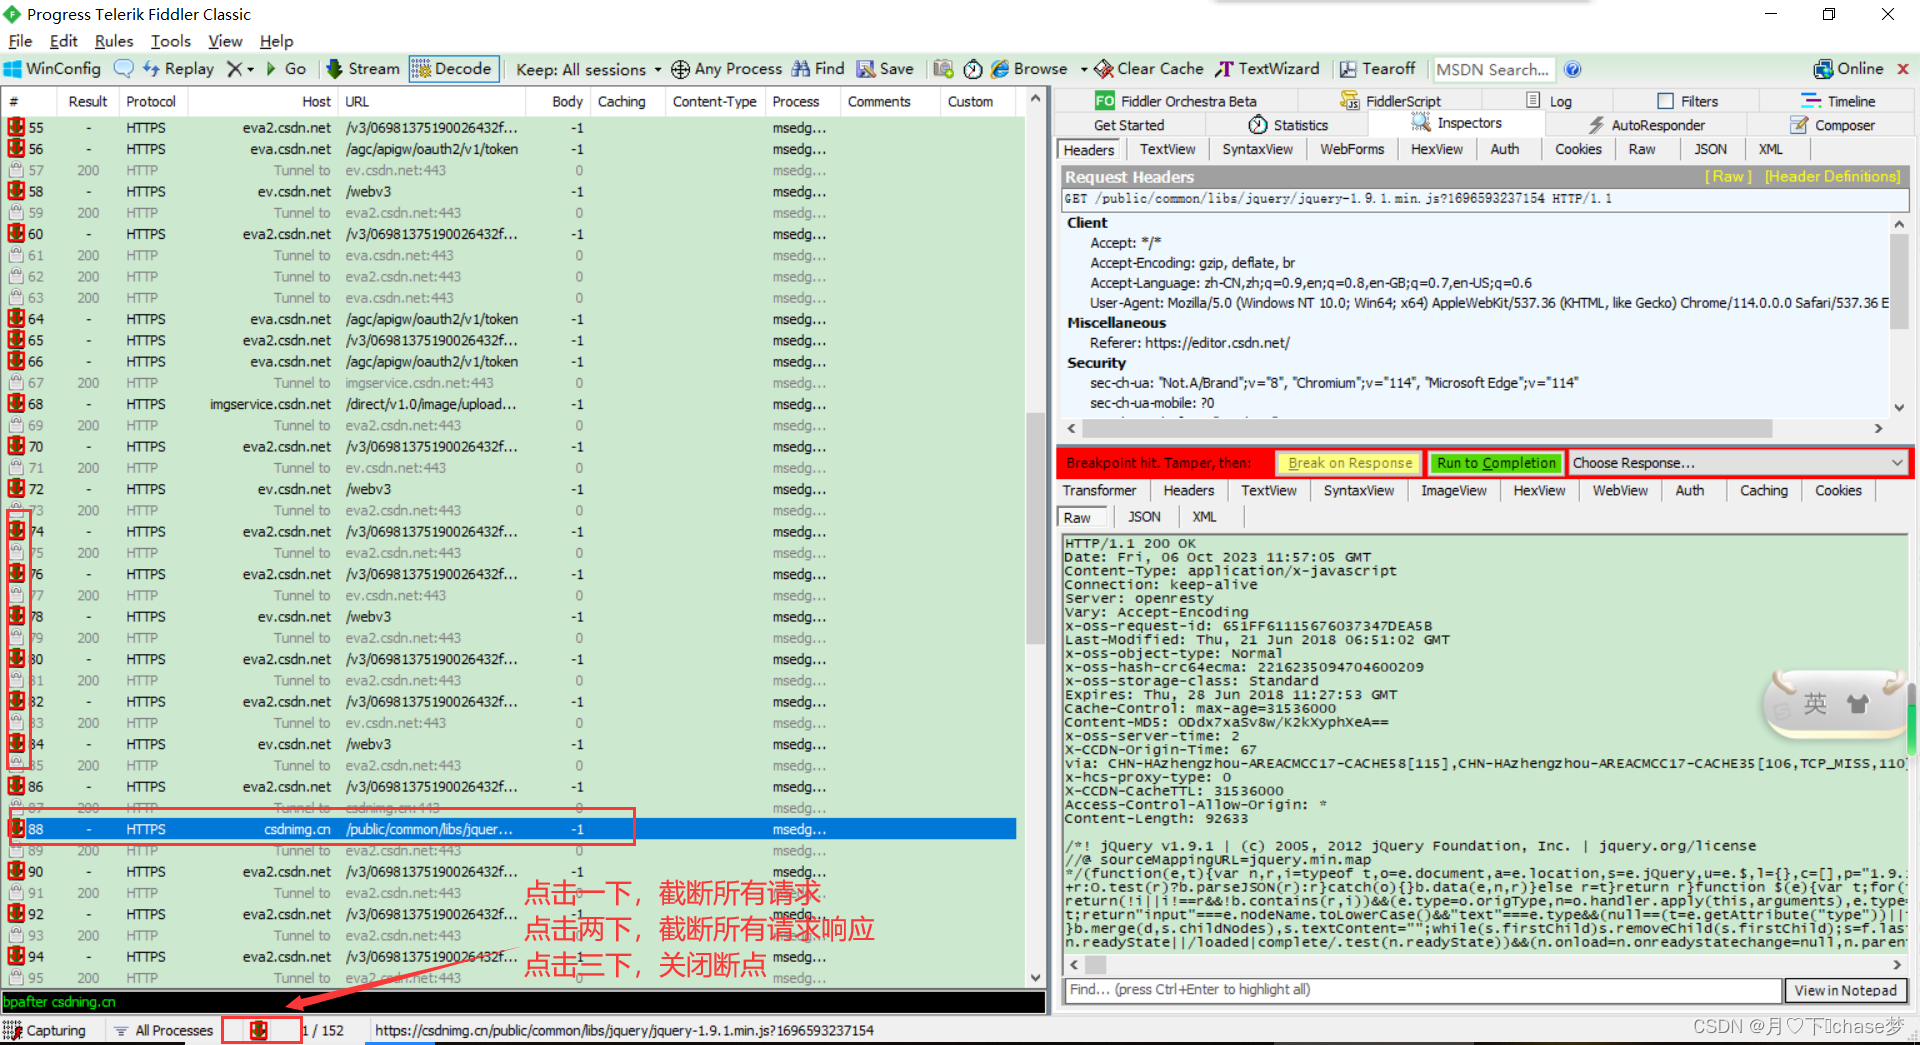The width and height of the screenshot is (1920, 1045).
Task: Click the Remove sessions X icon
Action: (234, 69)
